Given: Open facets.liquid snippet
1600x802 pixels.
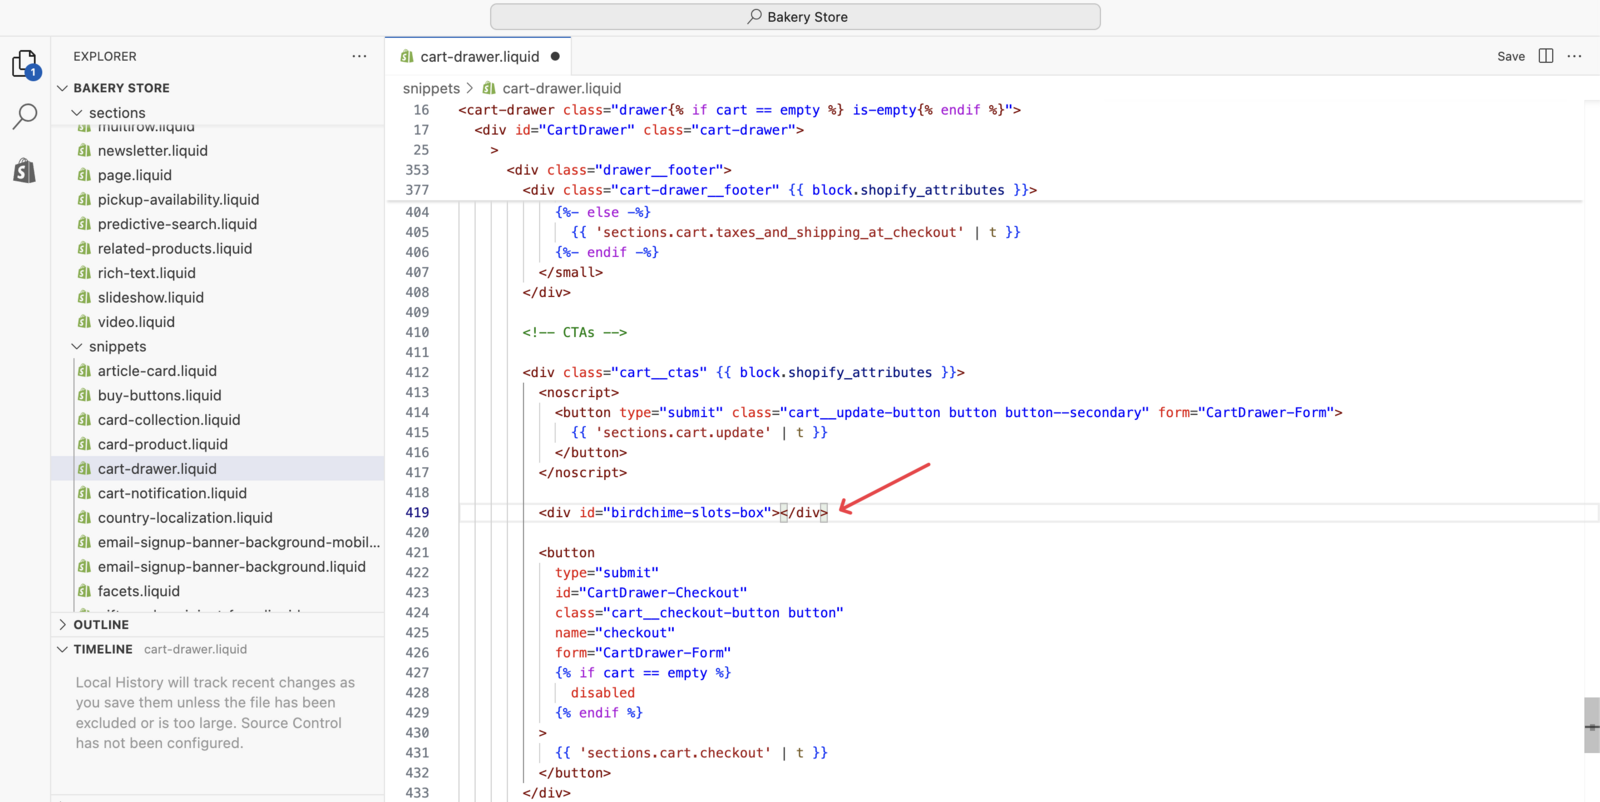Looking at the screenshot, I should tap(139, 591).
